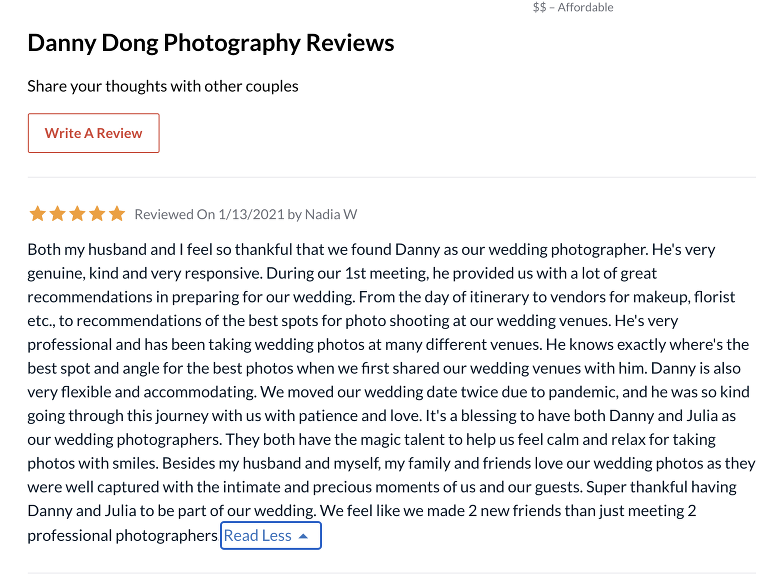Click the third orange rating star

77,214
